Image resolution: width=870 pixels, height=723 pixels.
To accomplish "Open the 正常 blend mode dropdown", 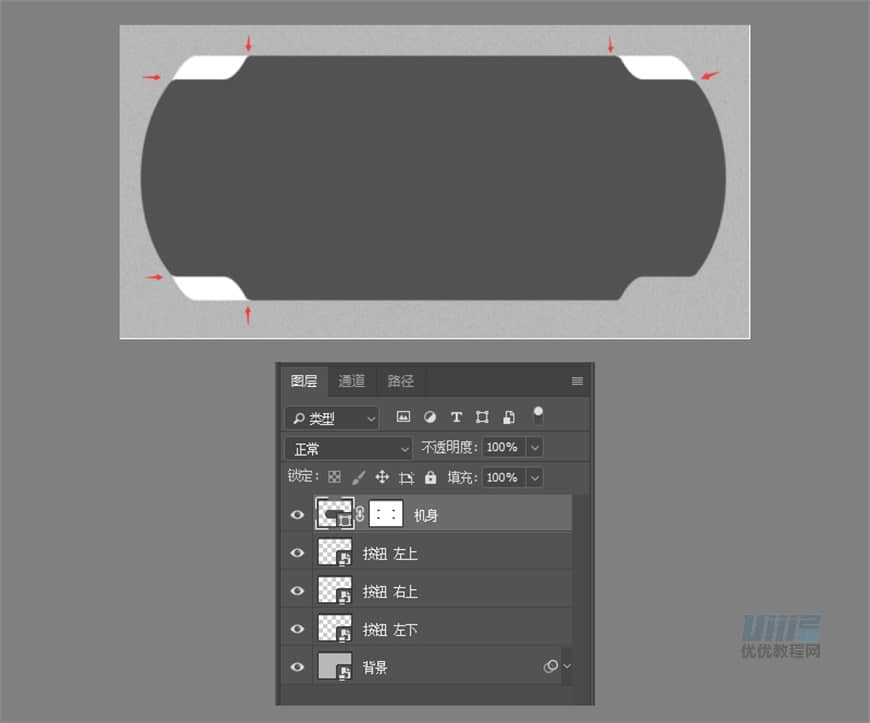I will pyautogui.click(x=348, y=448).
